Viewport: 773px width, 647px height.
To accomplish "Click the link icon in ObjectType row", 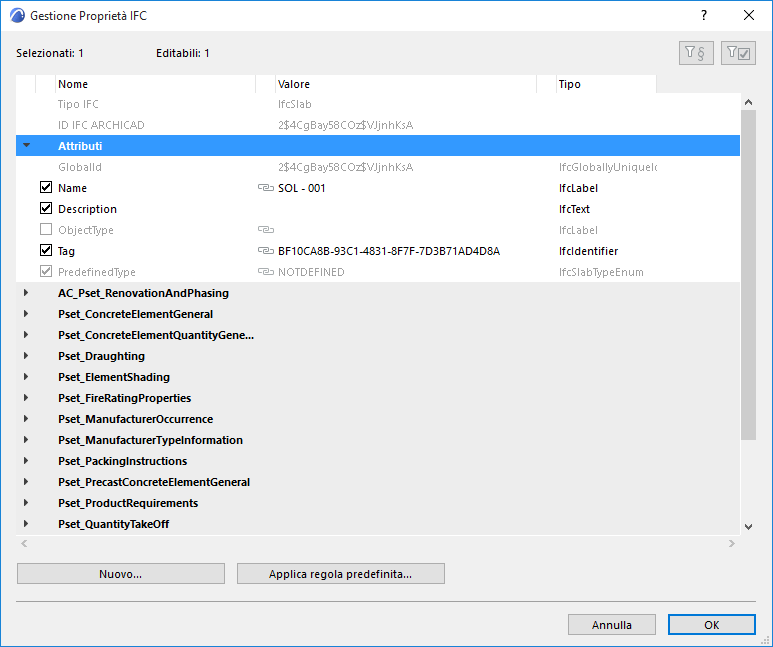I will point(266,230).
